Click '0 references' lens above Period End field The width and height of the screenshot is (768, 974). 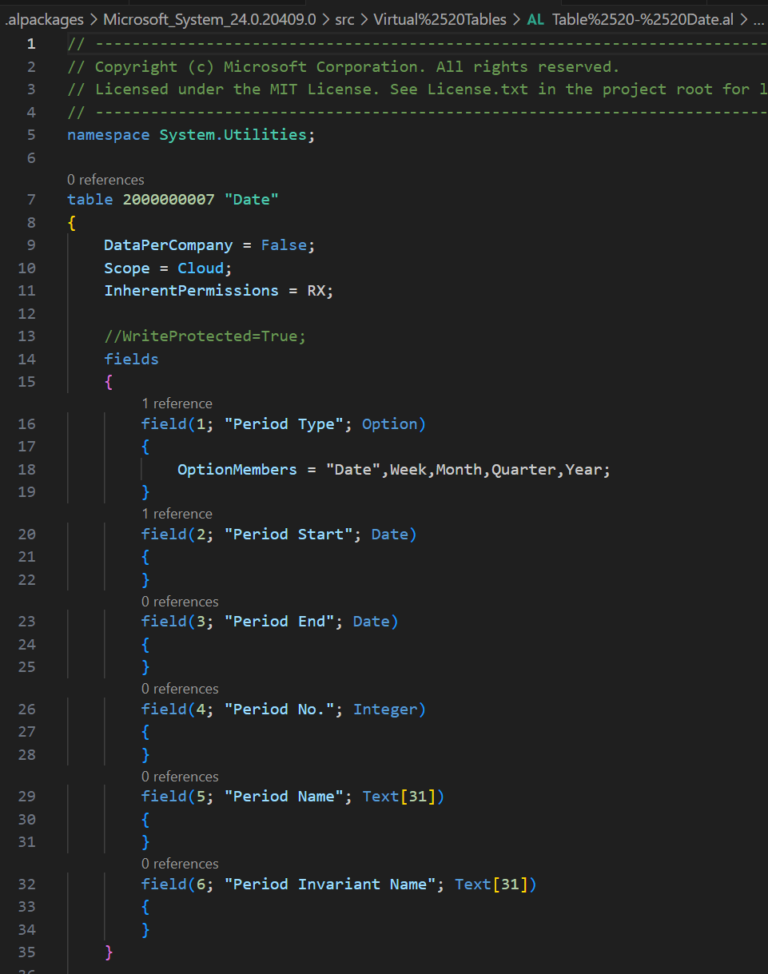[x=180, y=602]
